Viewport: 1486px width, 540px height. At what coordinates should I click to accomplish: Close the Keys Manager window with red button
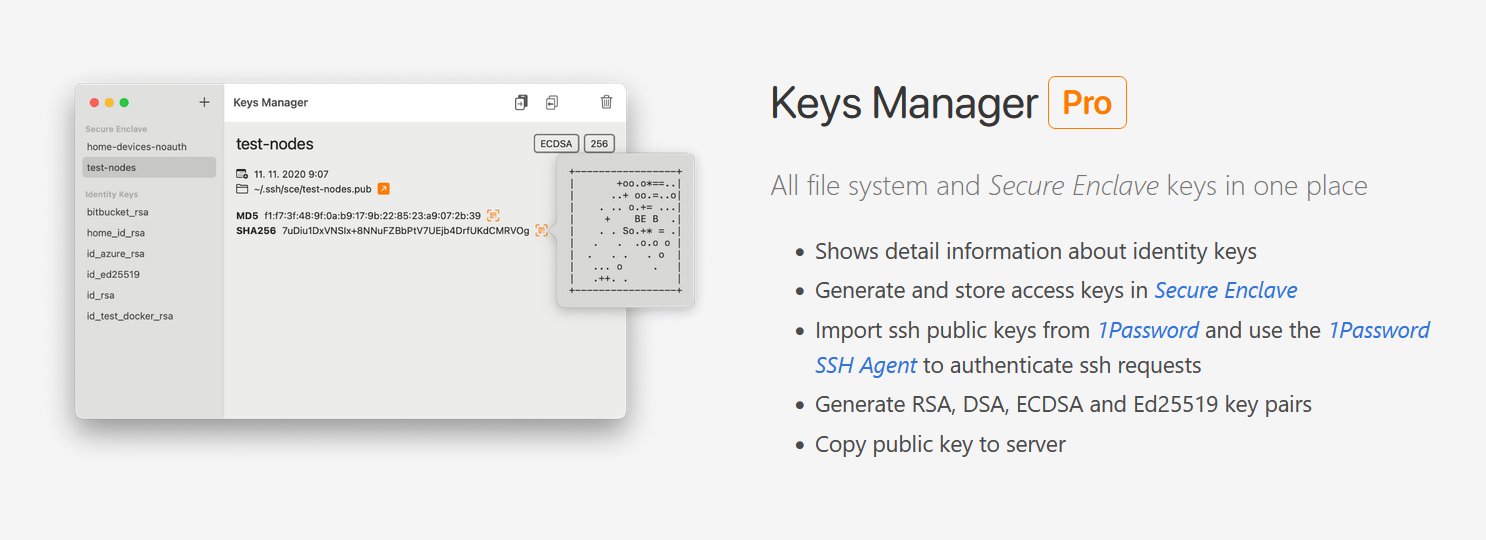[x=95, y=102]
